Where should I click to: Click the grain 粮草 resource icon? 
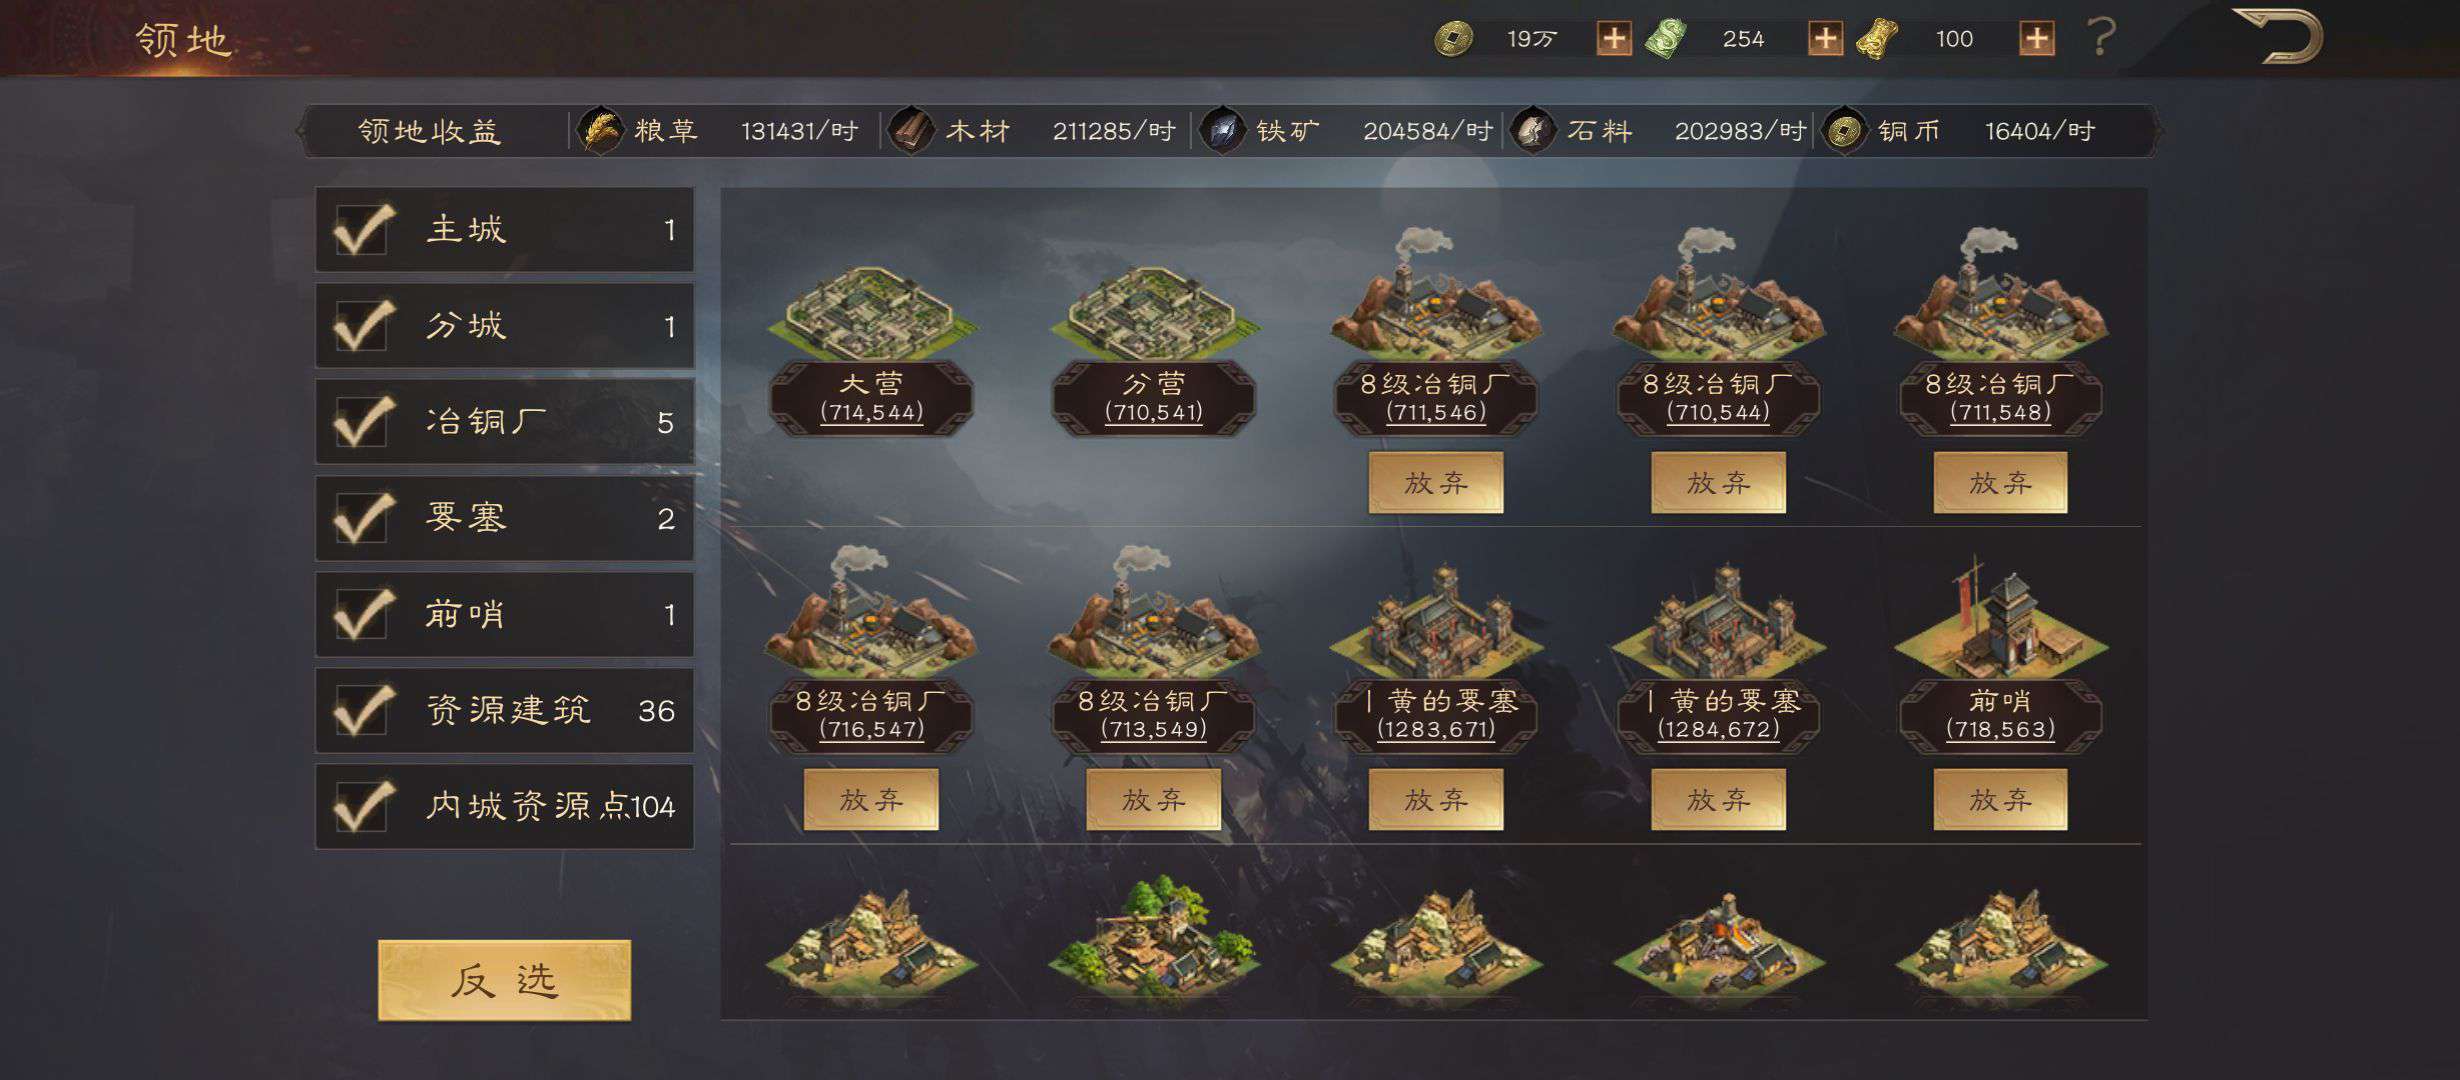[600, 131]
